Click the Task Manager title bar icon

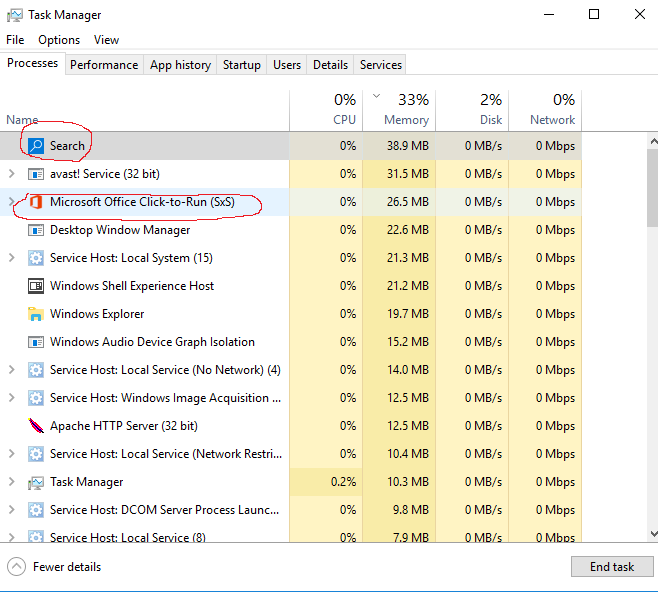click(x=15, y=16)
